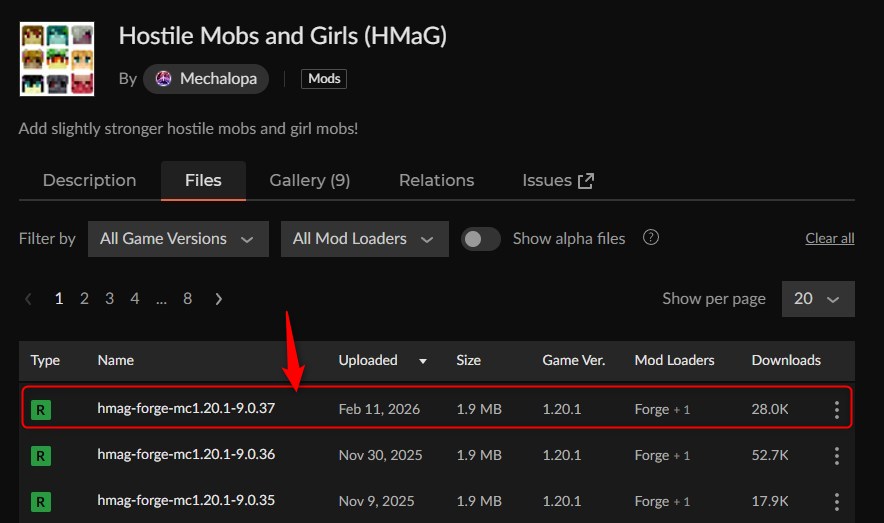The image size is (884, 523).
Task: Click the upload date Nov 30, 2025
Action: coord(380,455)
